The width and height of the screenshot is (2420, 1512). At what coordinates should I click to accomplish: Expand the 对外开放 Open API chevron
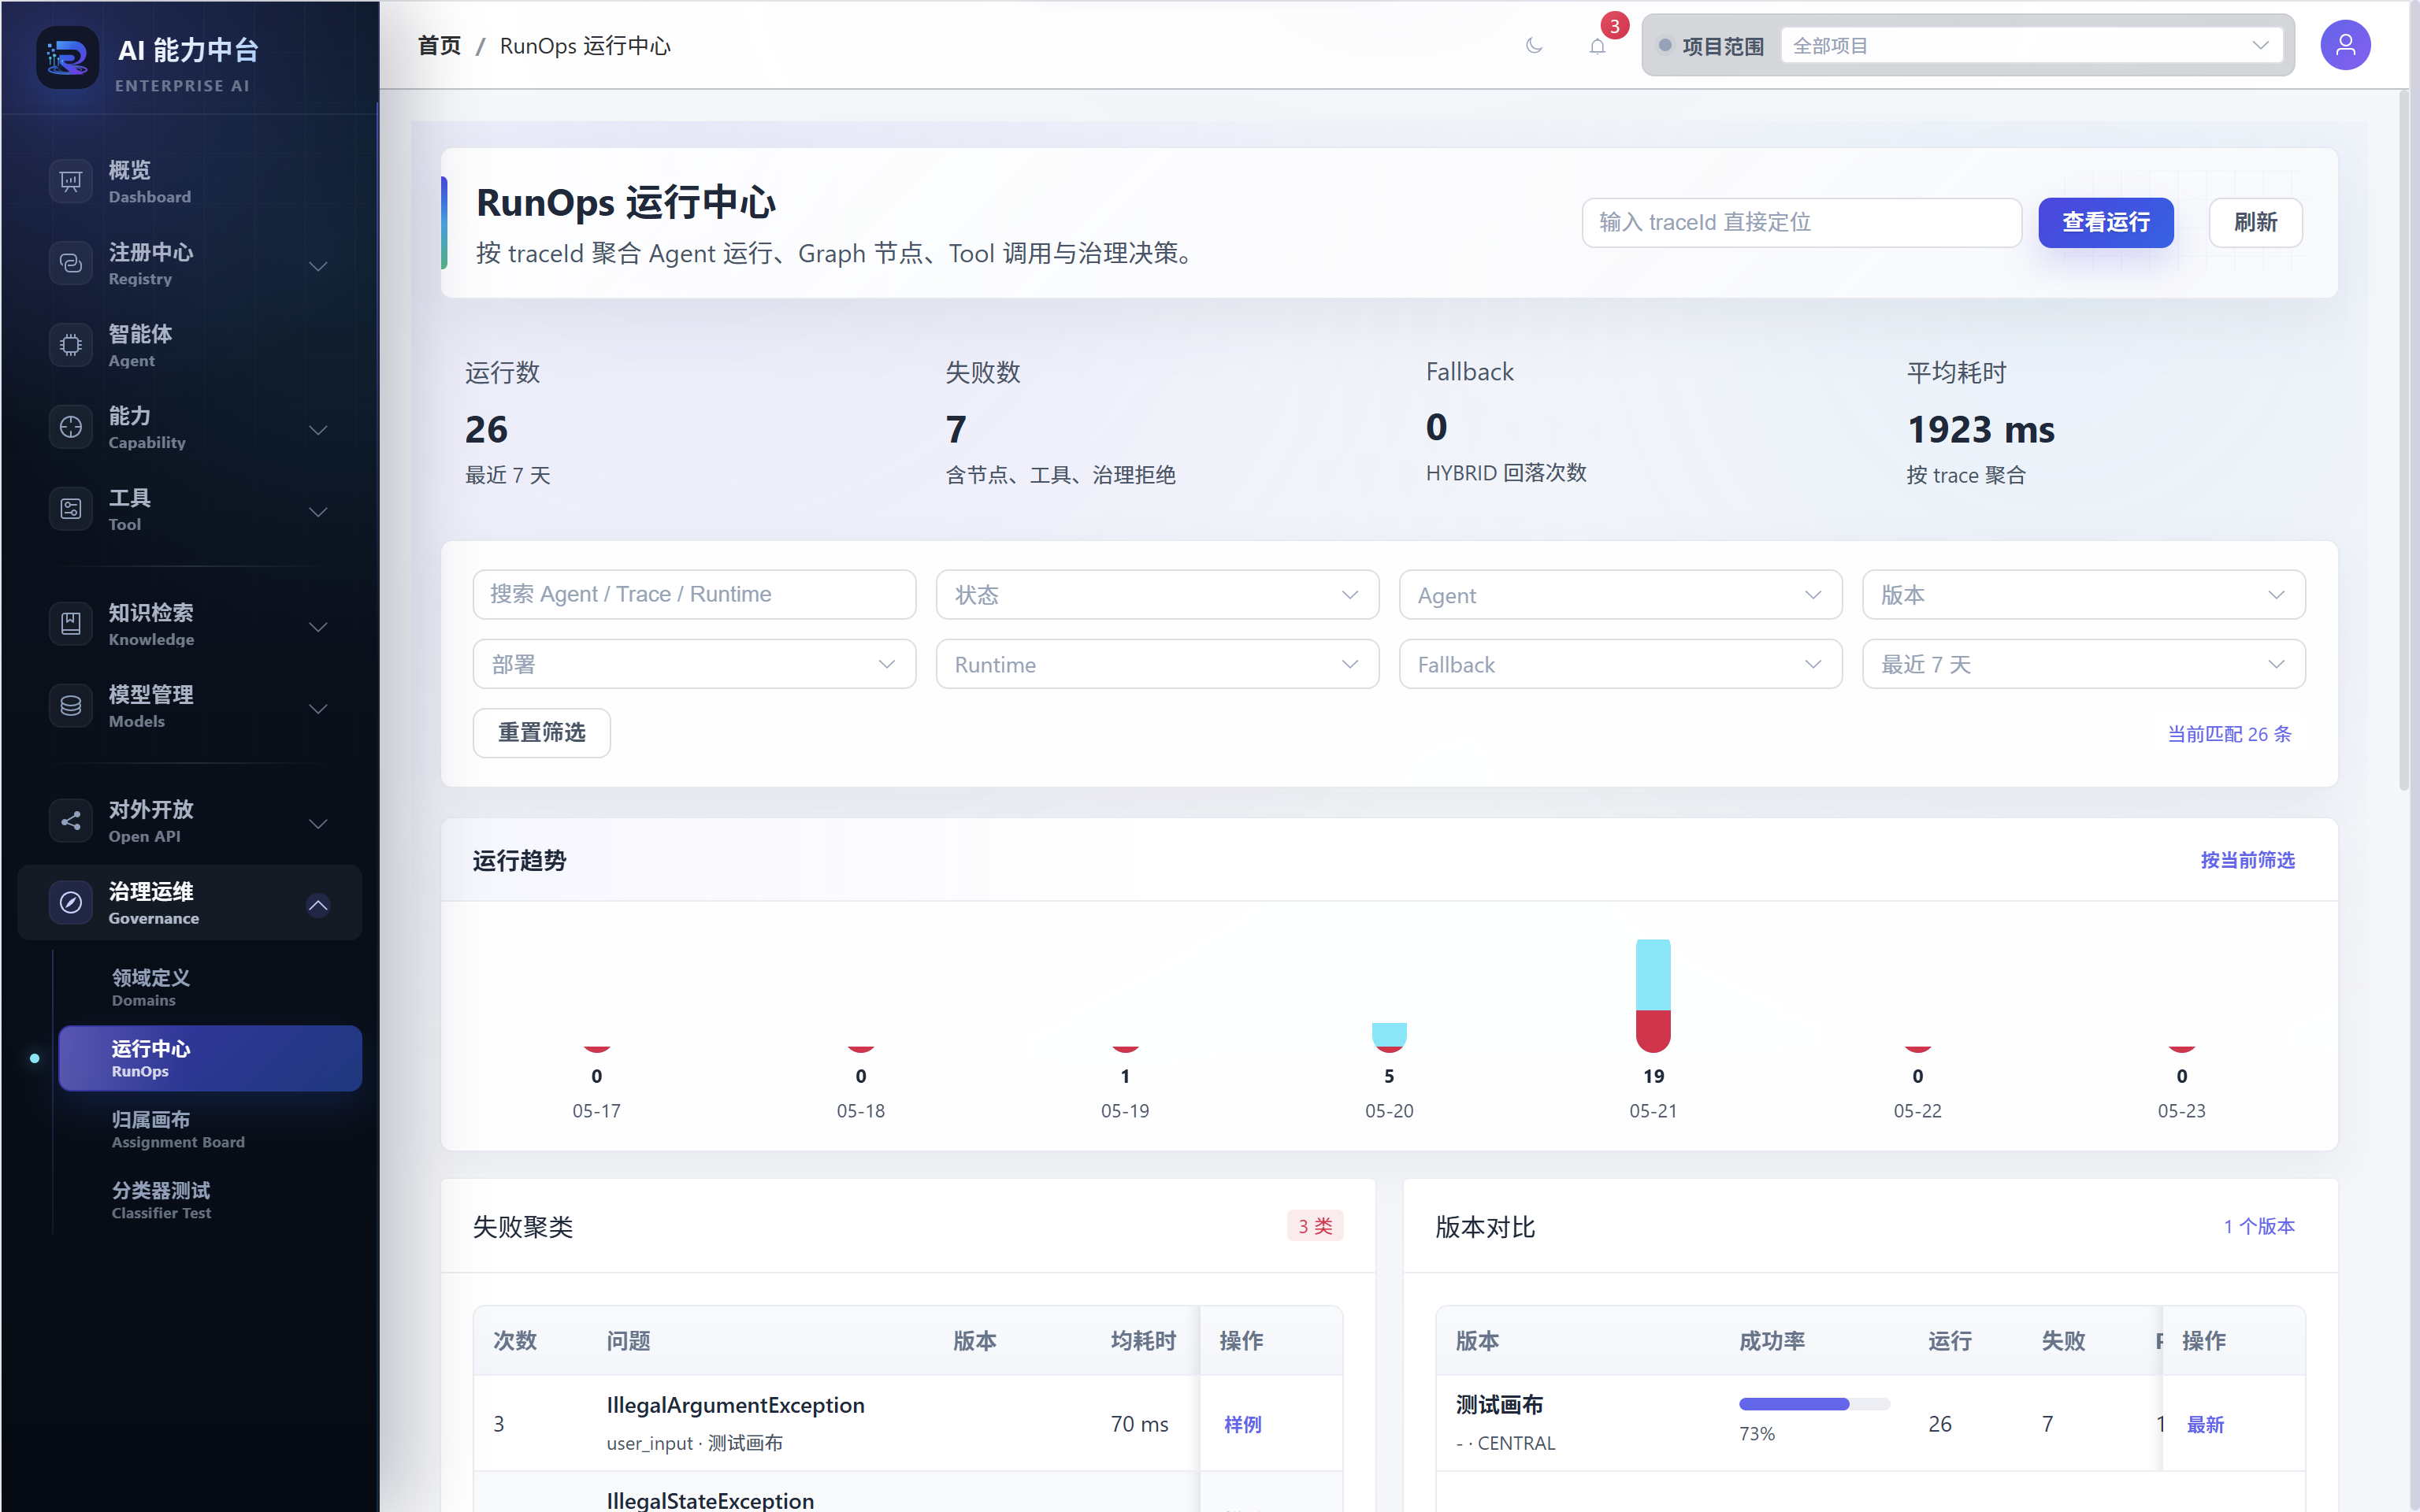[318, 824]
